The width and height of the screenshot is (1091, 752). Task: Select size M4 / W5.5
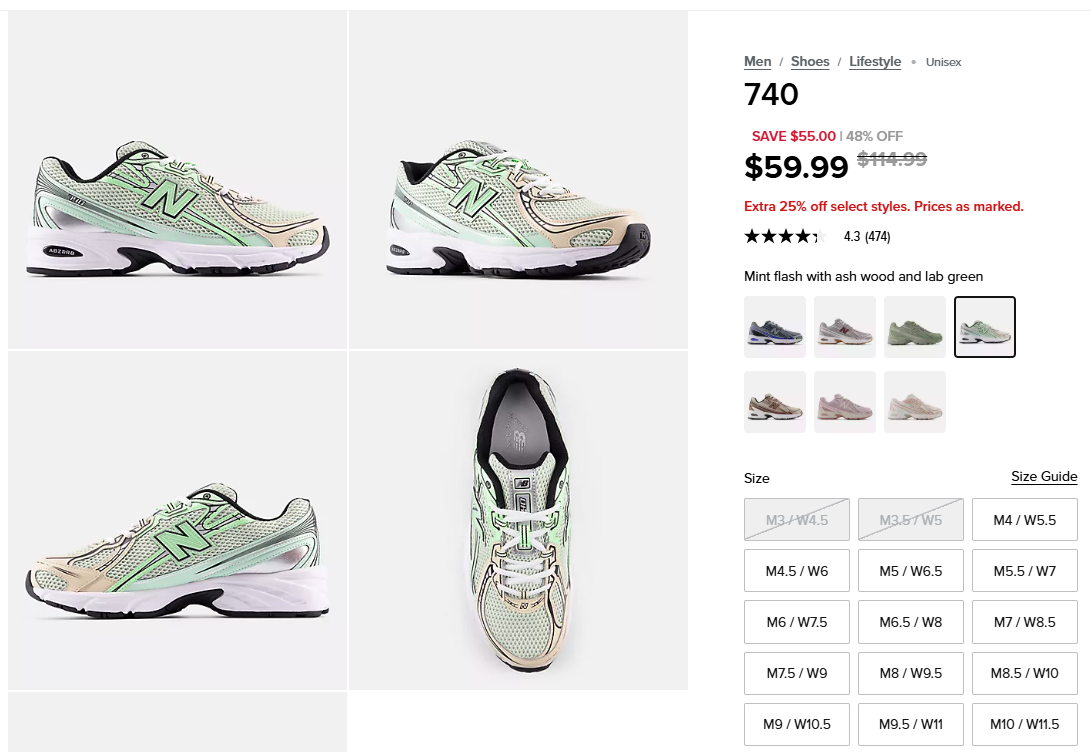point(1025,520)
